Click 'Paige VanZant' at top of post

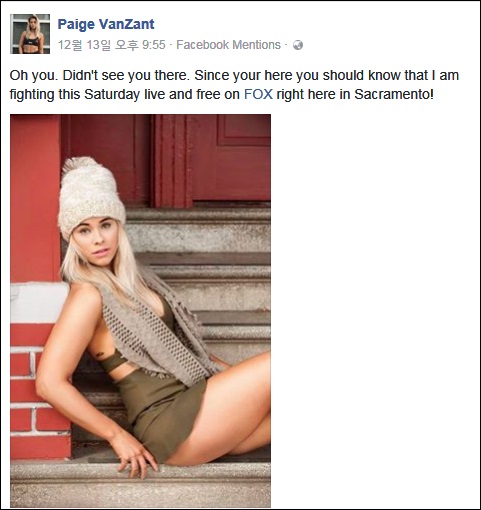(106, 24)
